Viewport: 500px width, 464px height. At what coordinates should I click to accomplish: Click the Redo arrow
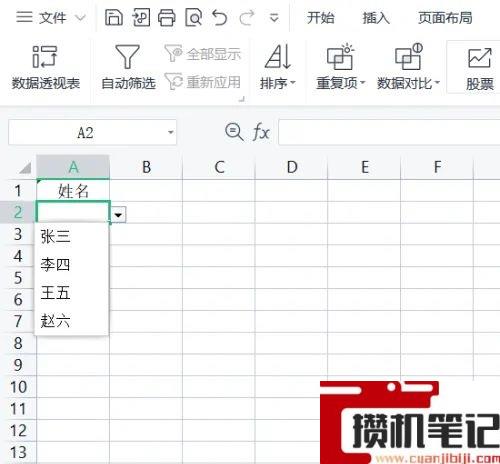[247, 17]
